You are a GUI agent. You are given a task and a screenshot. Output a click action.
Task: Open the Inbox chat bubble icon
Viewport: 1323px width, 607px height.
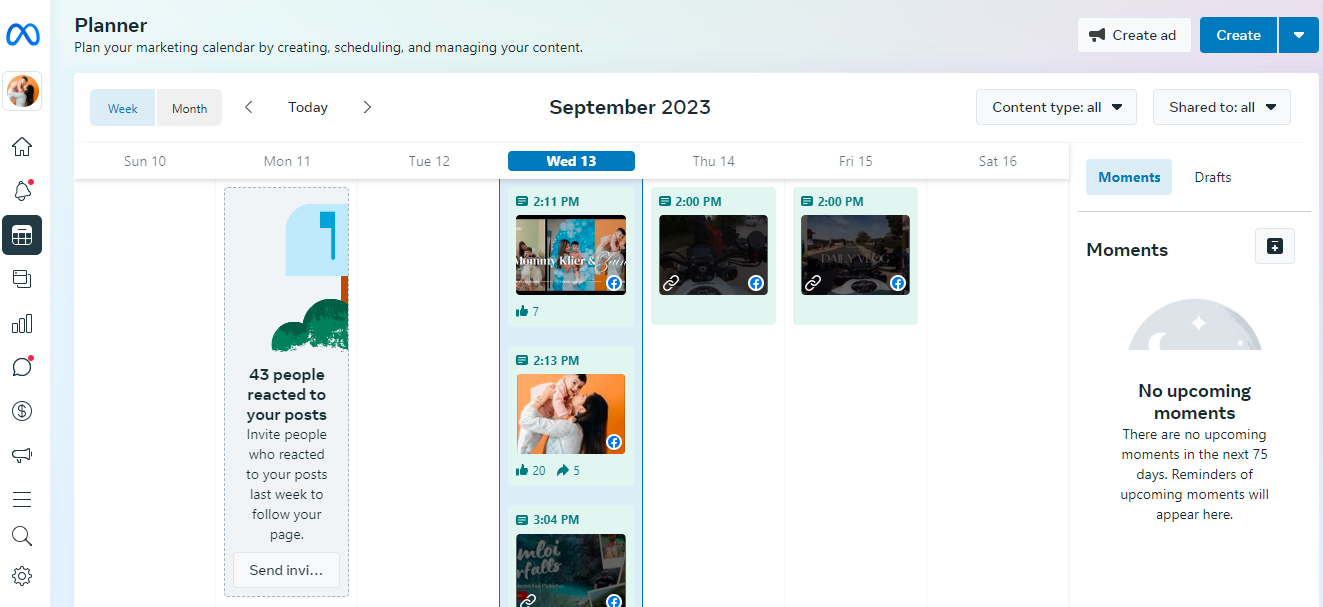(22, 367)
